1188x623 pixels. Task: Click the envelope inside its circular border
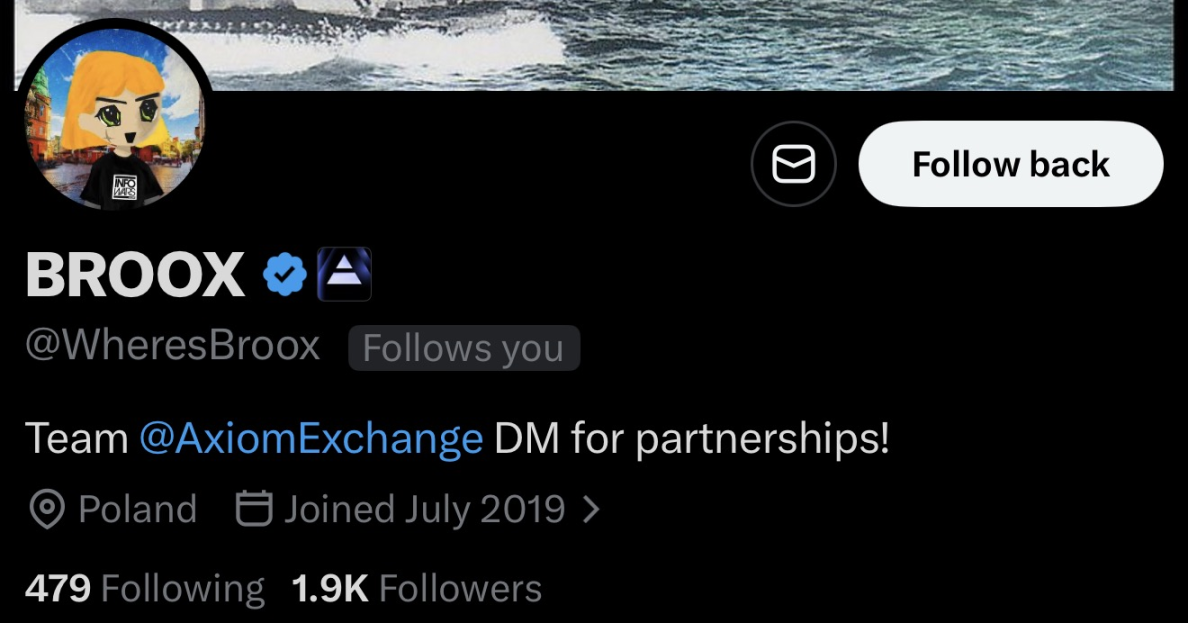tap(793, 163)
